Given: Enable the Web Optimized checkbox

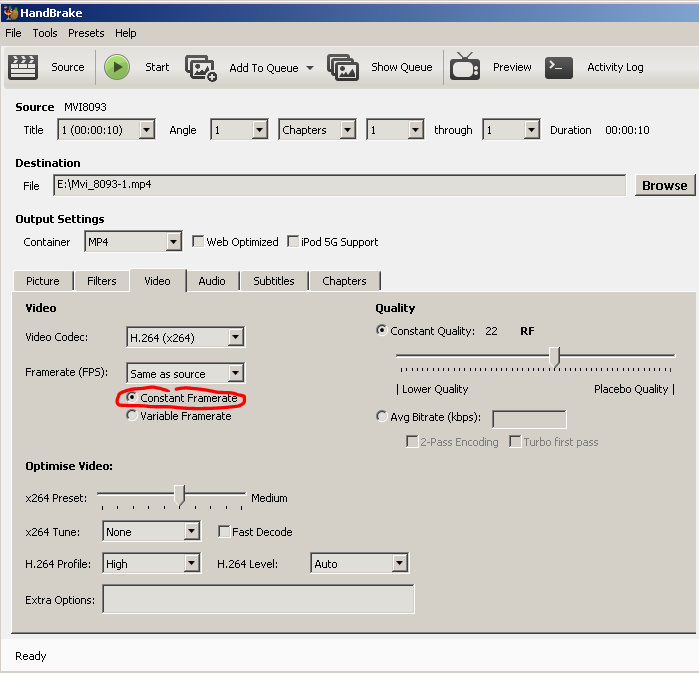Looking at the screenshot, I should pyautogui.click(x=198, y=242).
